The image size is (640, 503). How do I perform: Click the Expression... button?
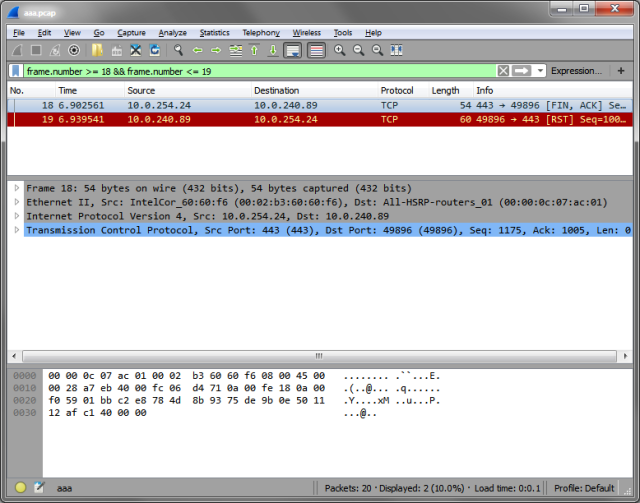click(576, 71)
